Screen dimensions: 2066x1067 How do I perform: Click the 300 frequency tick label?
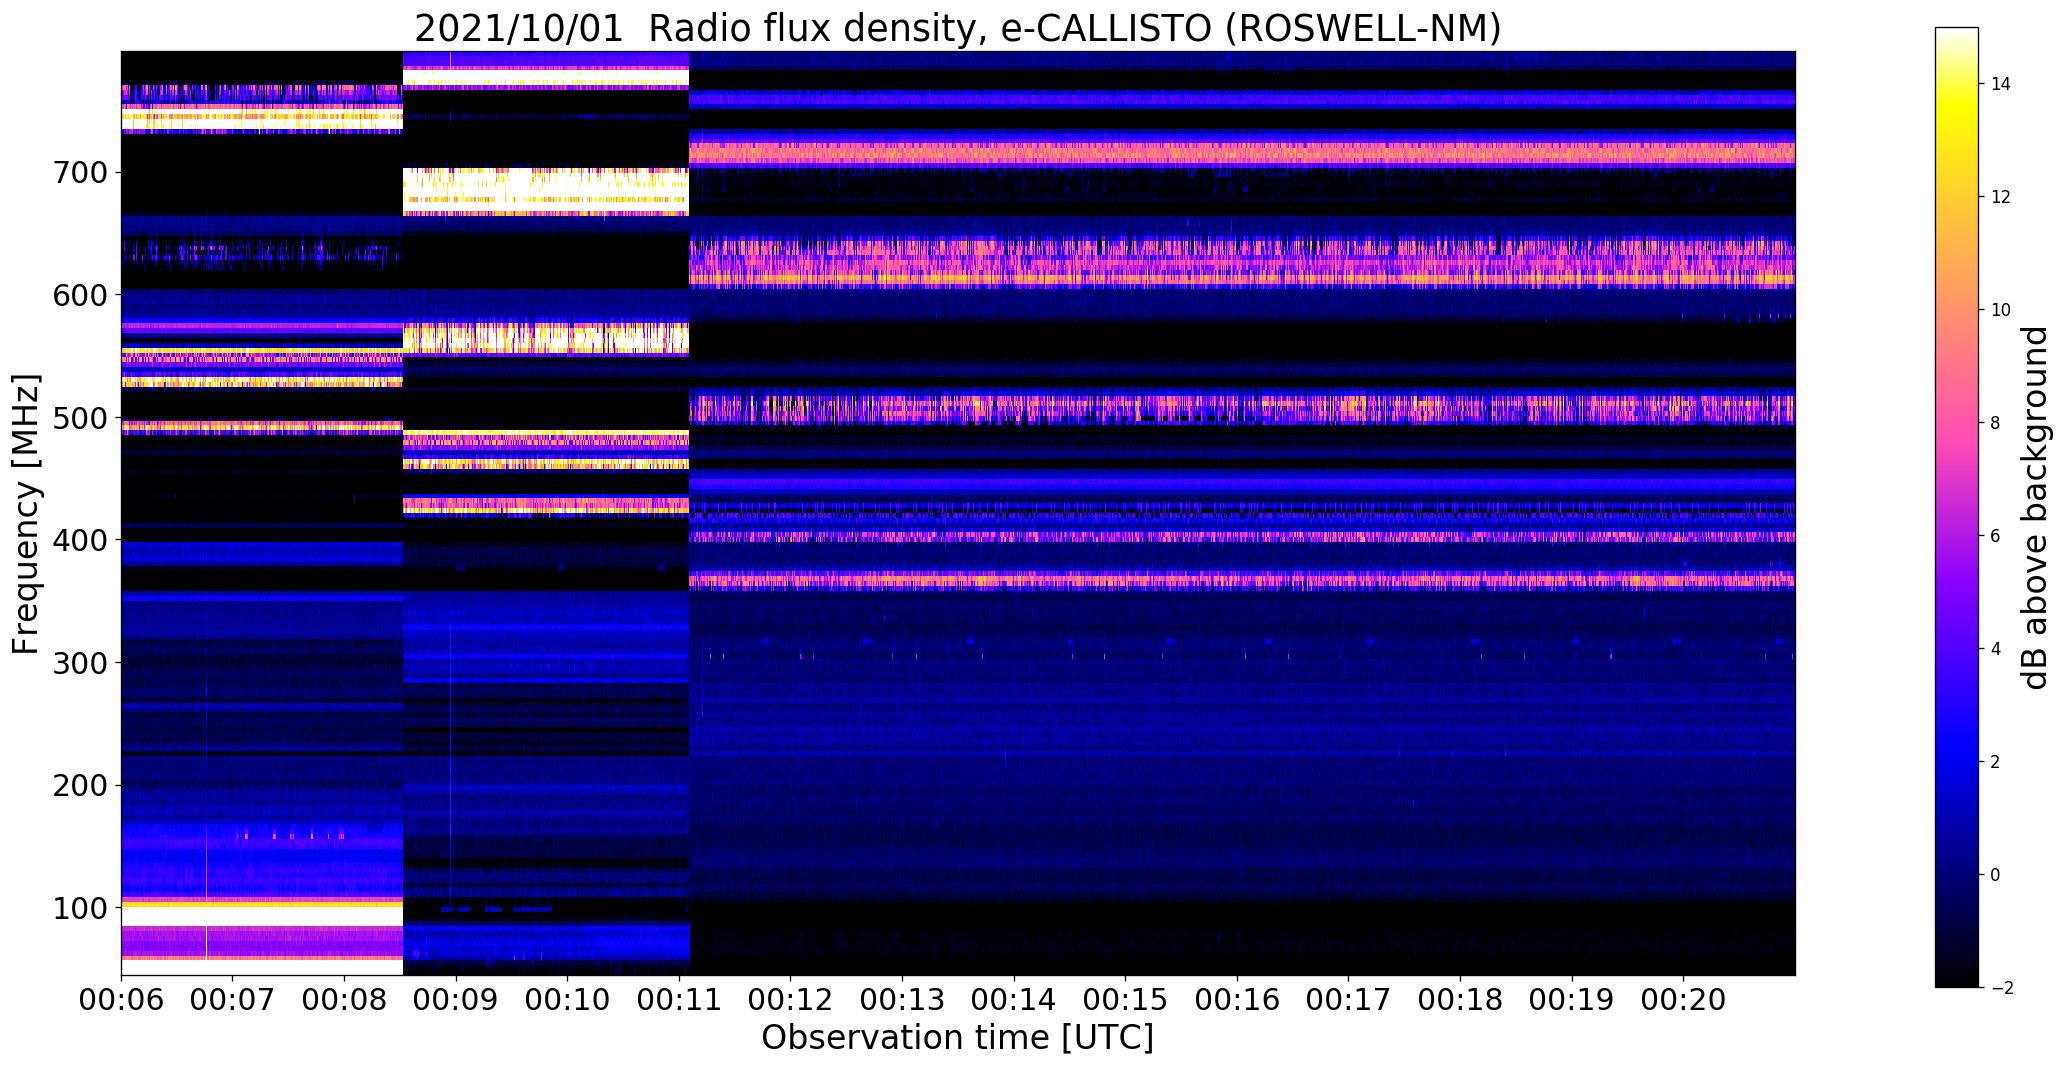[79, 663]
